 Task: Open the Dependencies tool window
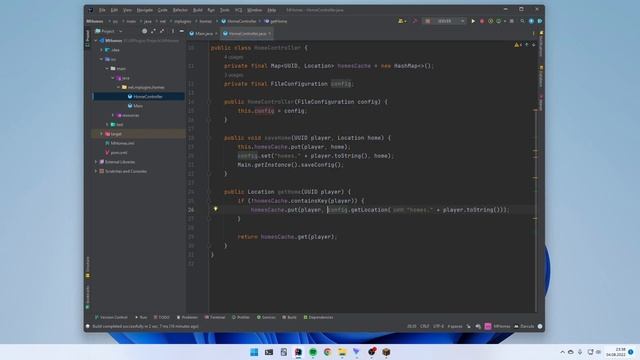tap(318, 317)
